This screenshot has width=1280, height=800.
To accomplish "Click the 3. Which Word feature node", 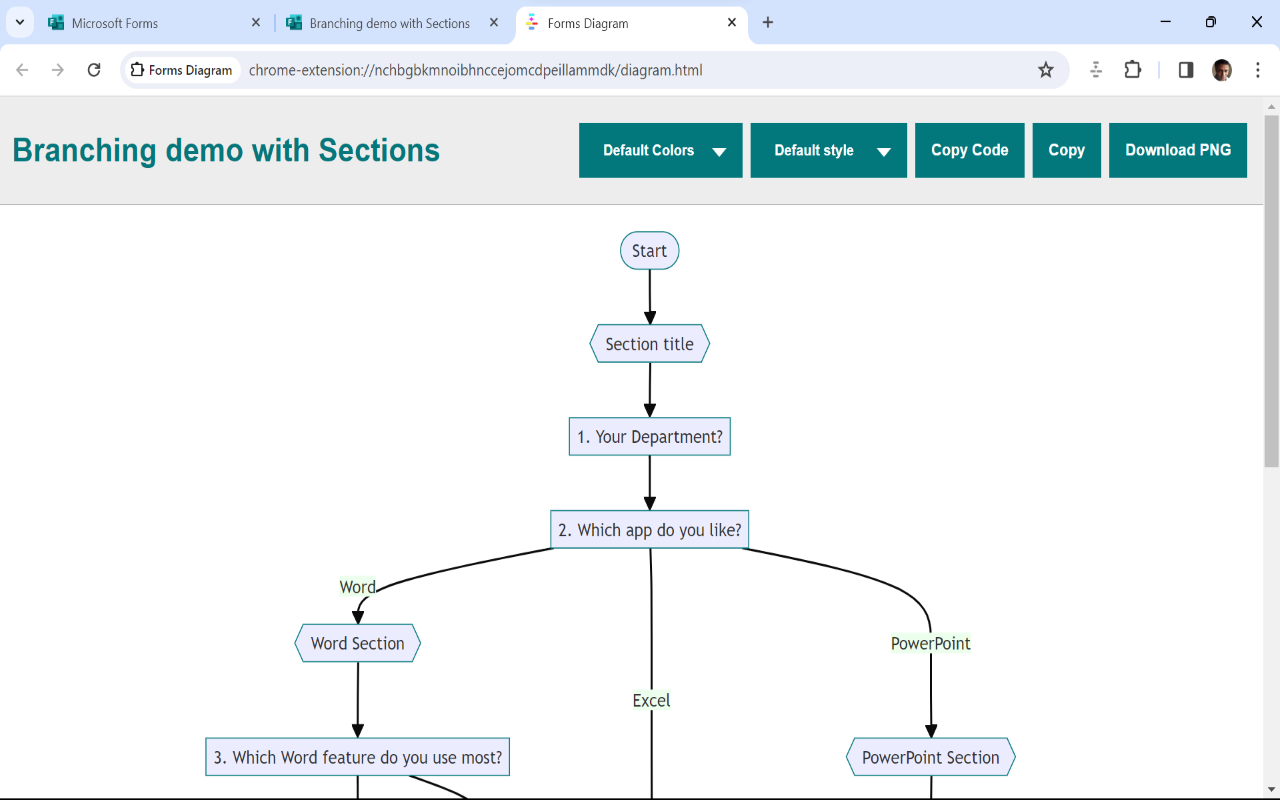I will click(358, 757).
